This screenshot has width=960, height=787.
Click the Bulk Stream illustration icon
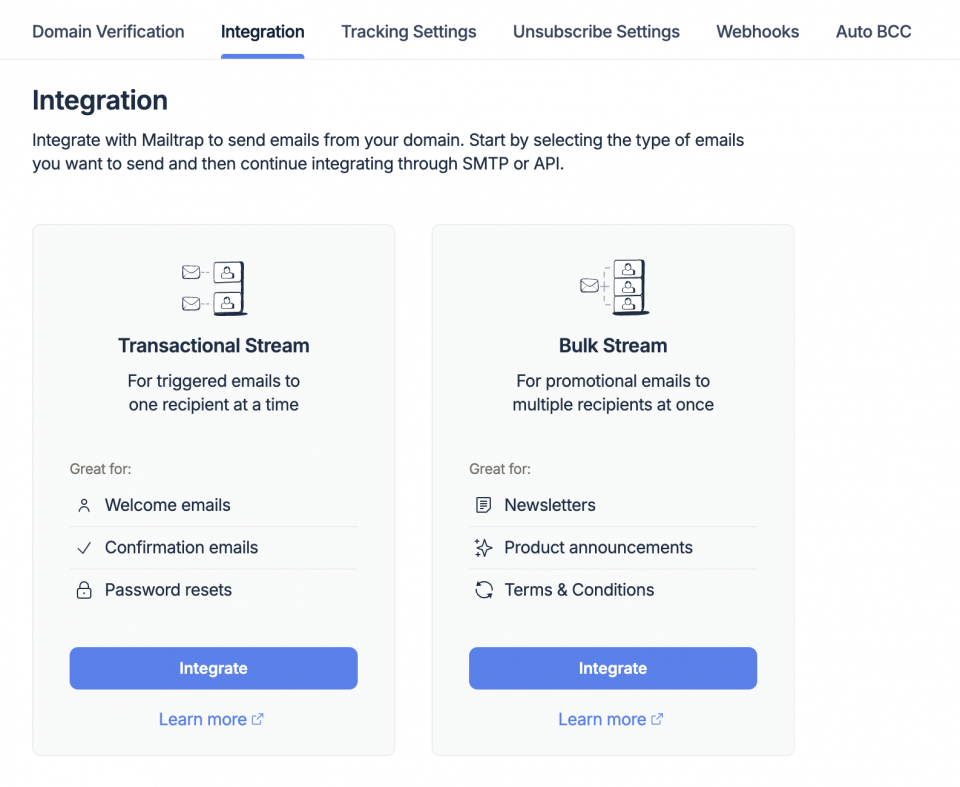(x=613, y=288)
